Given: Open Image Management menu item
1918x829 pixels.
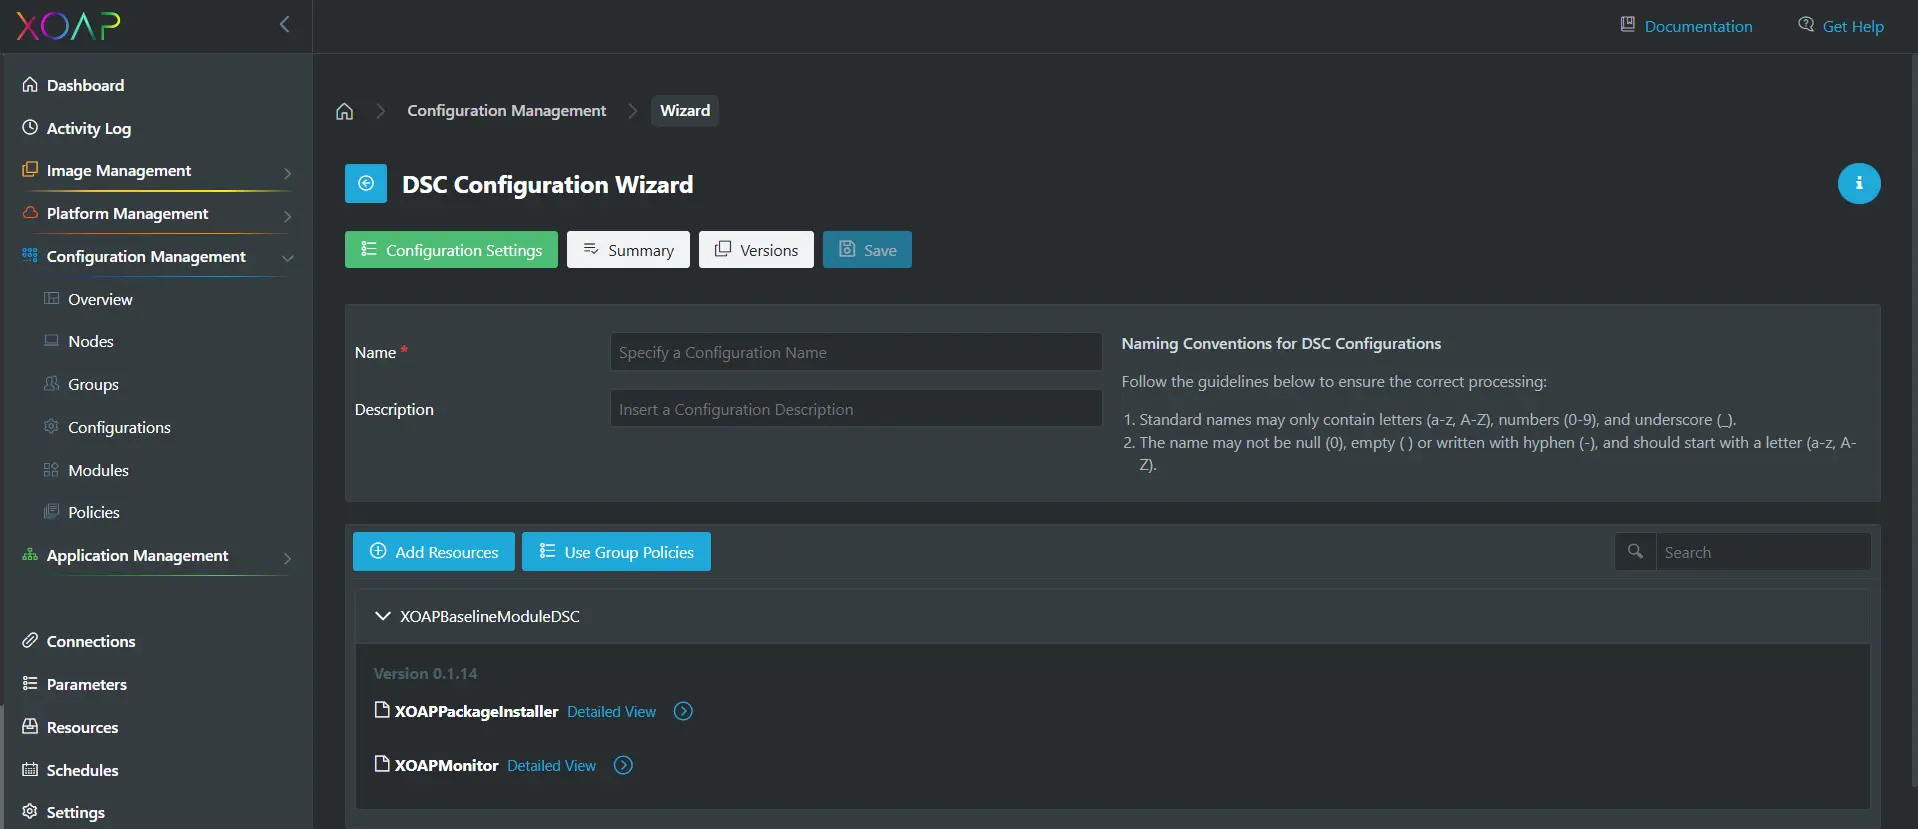Looking at the screenshot, I should click(x=118, y=171).
